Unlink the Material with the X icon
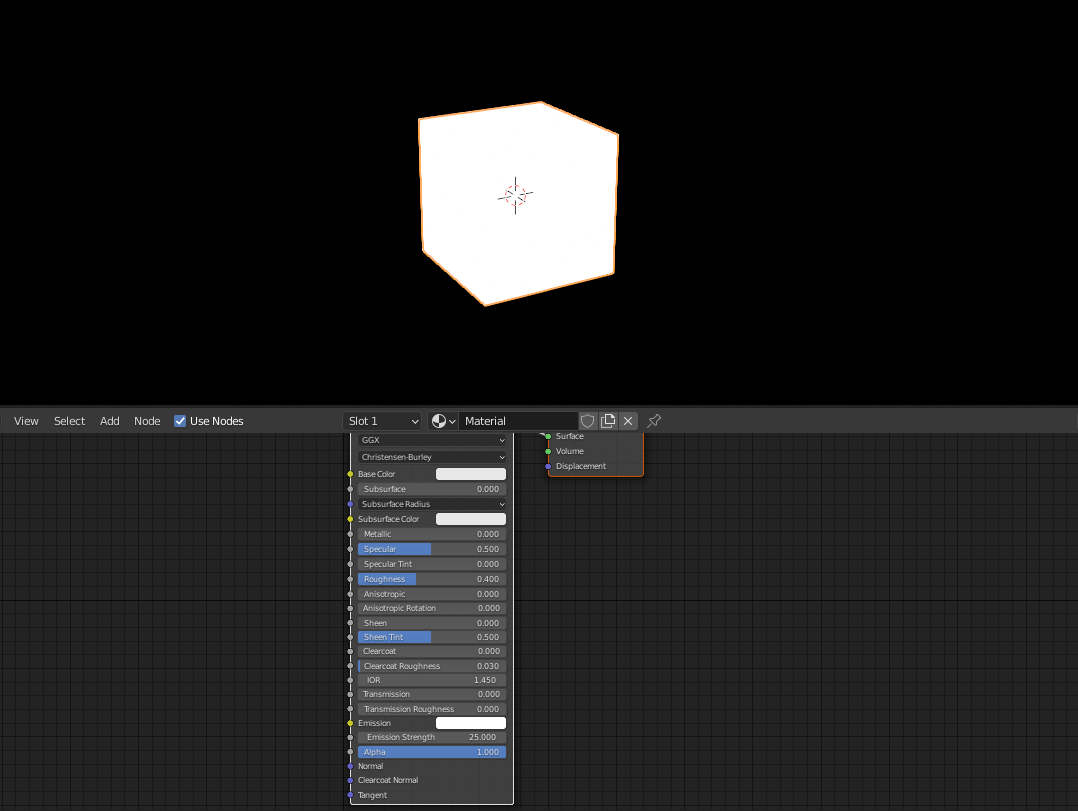This screenshot has height=811, width=1078. [628, 421]
